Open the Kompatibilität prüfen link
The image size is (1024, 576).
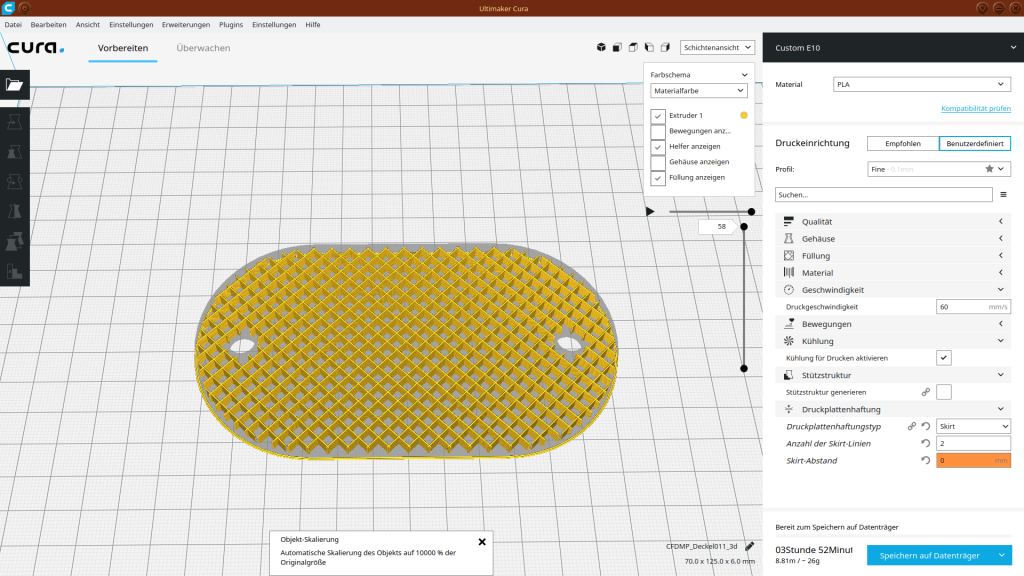tap(975, 108)
